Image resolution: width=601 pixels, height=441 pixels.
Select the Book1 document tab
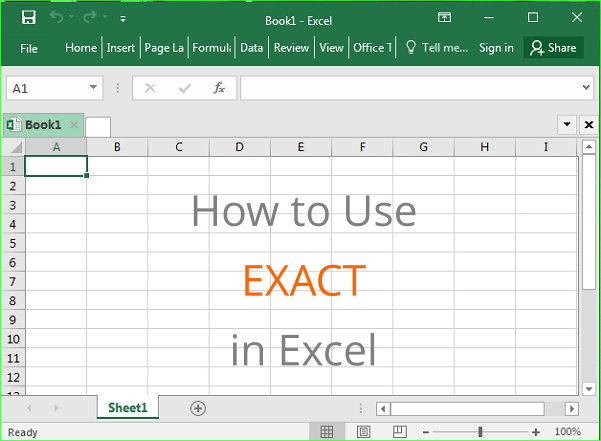pos(43,125)
